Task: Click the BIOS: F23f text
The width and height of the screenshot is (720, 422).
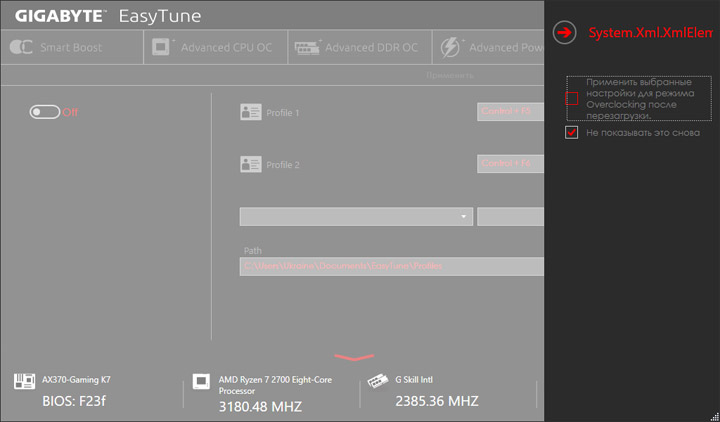Action: coord(74,401)
